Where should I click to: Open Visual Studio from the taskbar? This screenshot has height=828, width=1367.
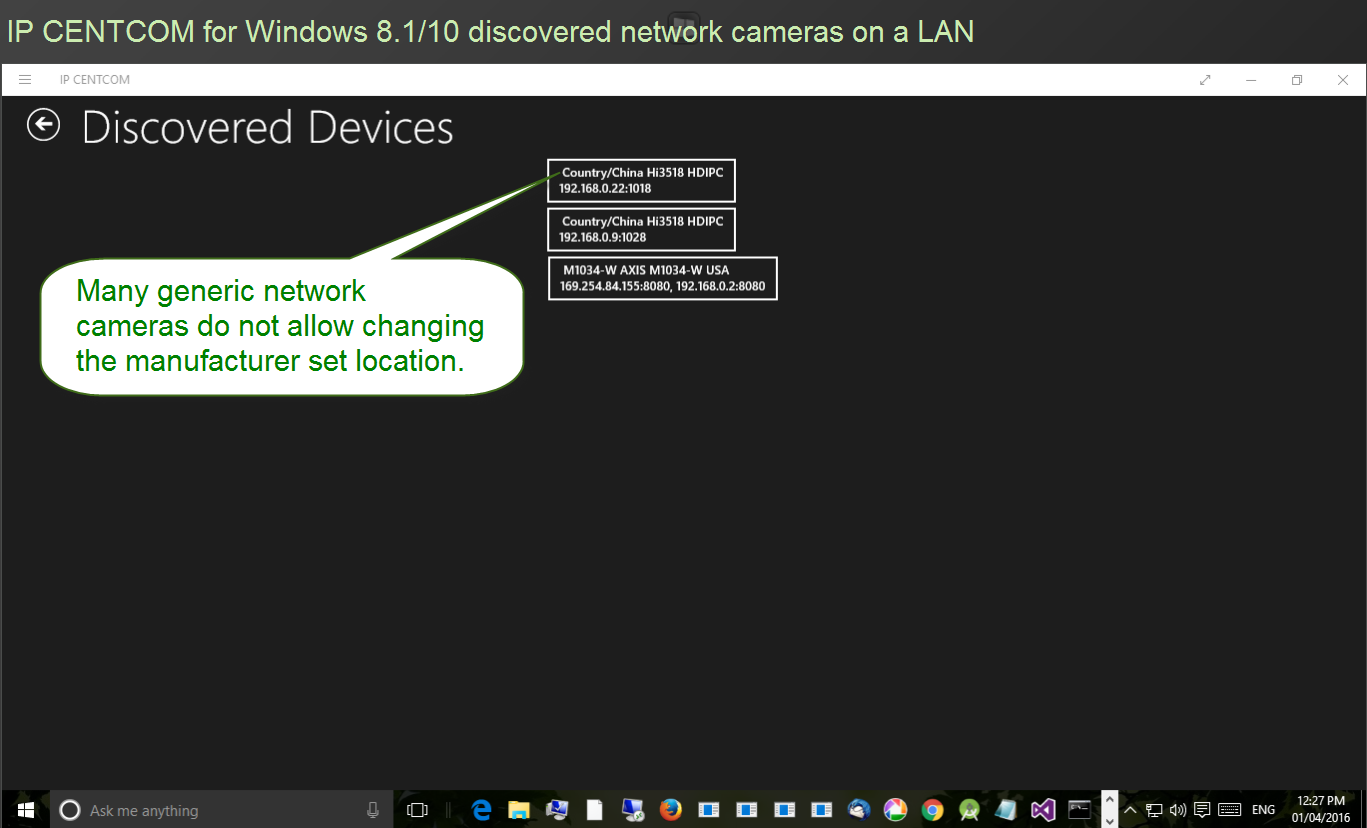click(1043, 810)
